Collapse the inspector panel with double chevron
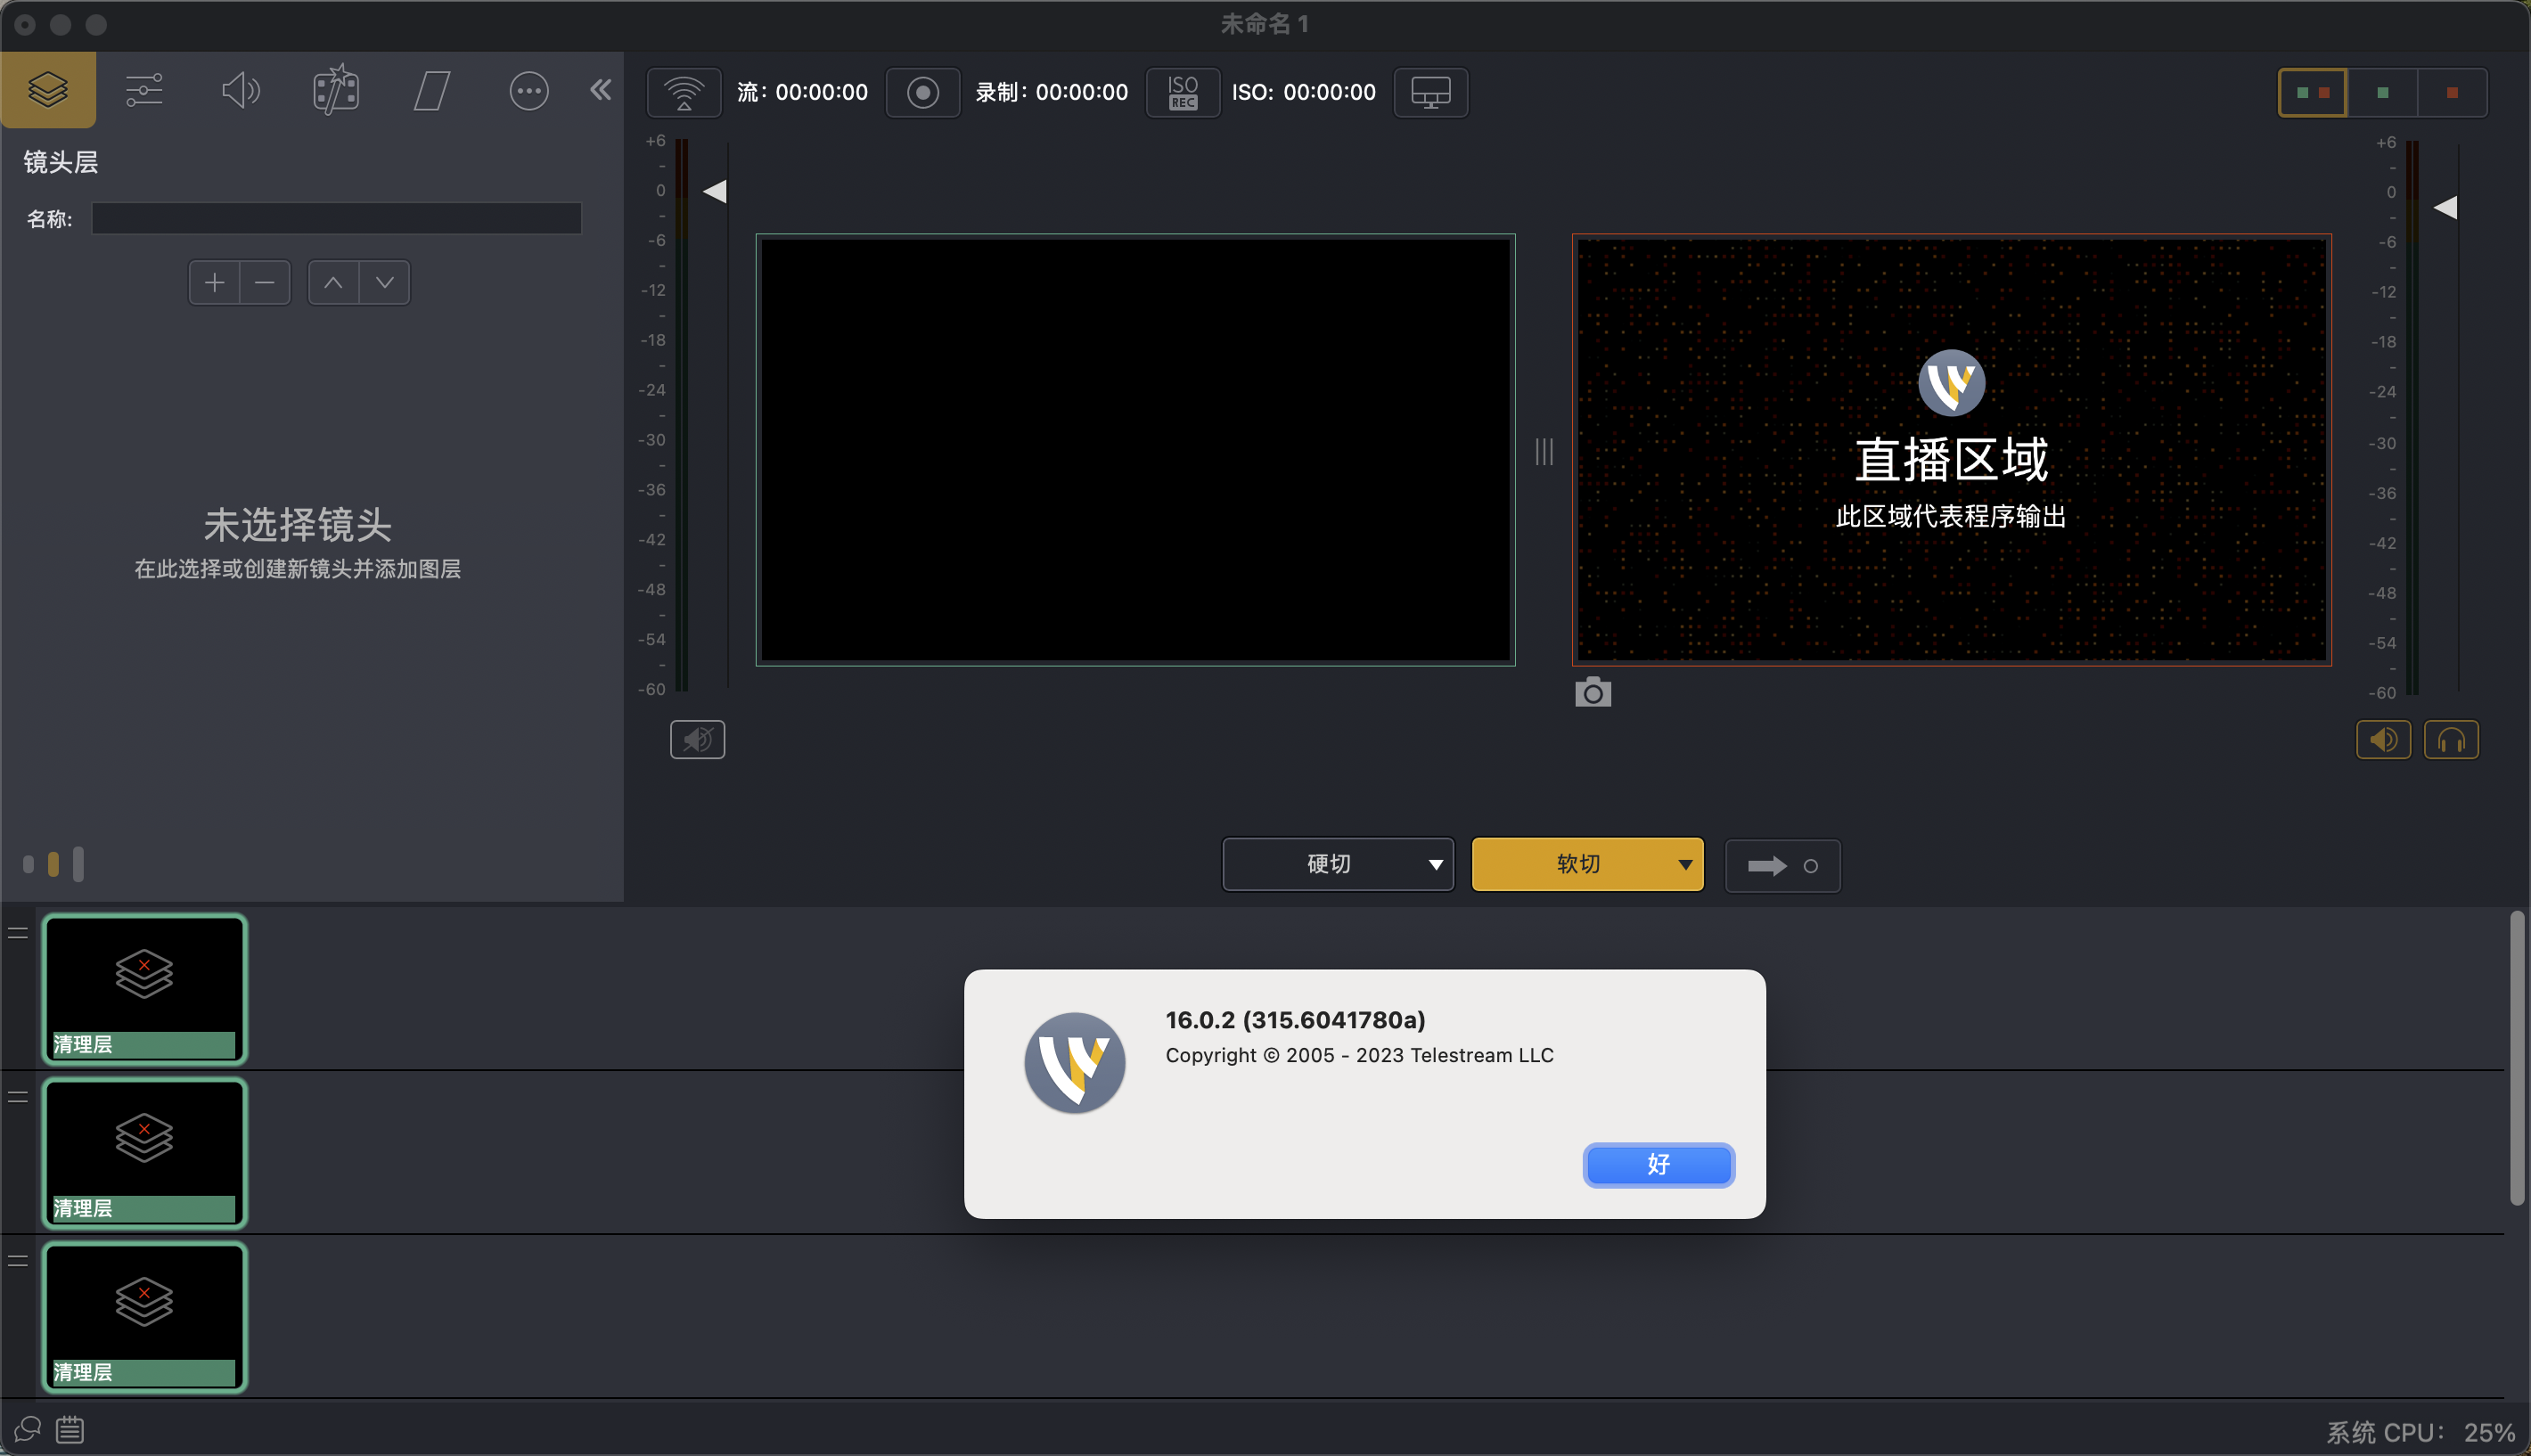Screen dimensions: 2531x1456 (x=600, y=90)
